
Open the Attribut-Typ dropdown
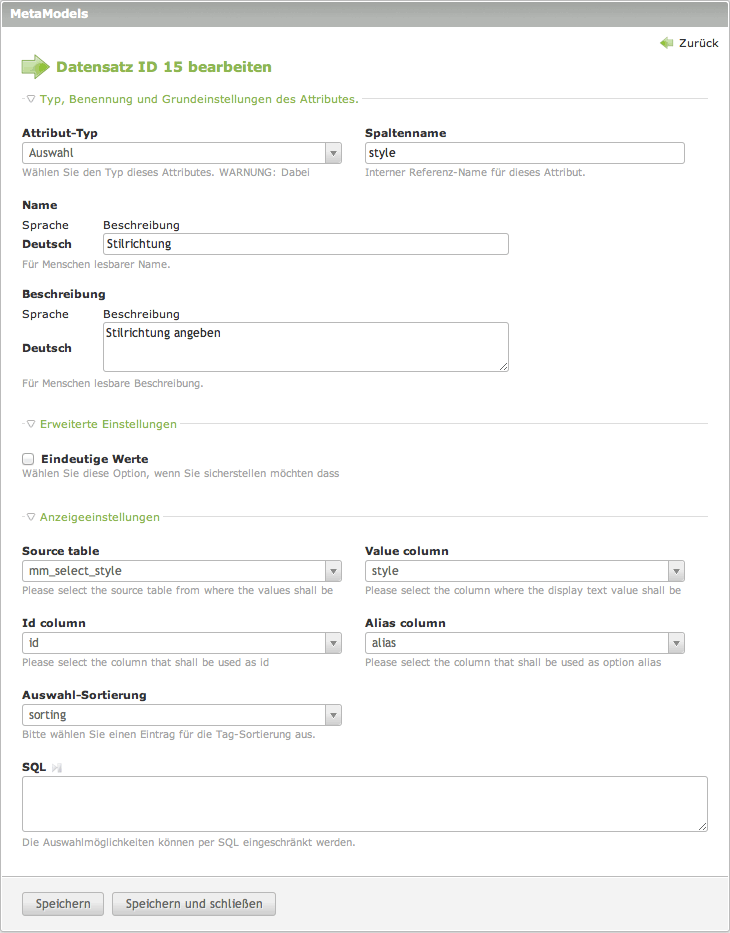pyautogui.click(x=182, y=153)
